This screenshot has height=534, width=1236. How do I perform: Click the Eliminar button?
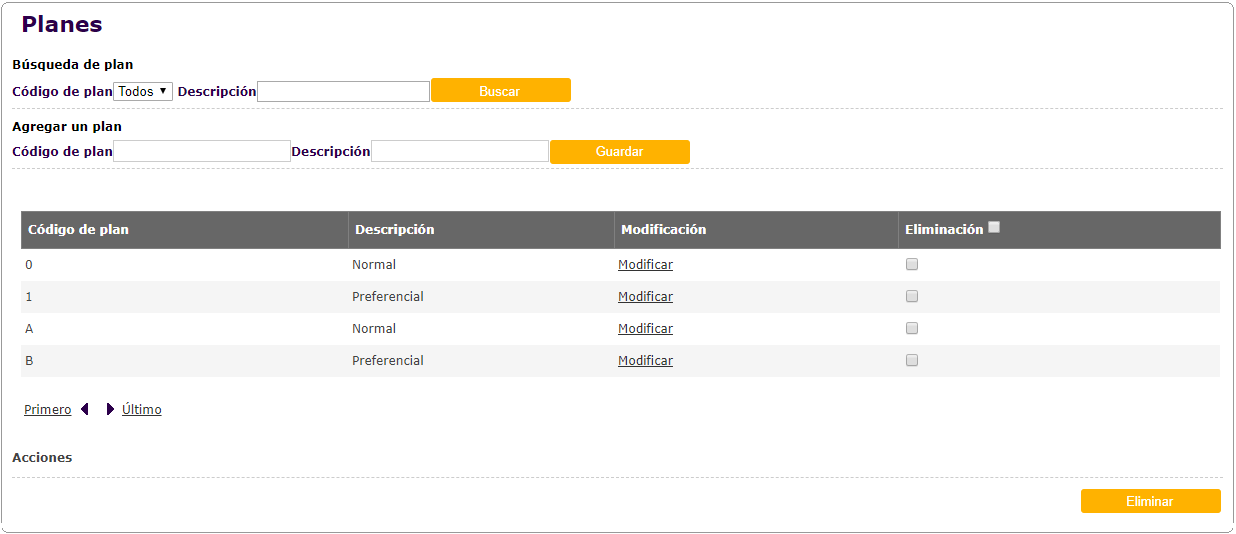(x=1150, y=501)
